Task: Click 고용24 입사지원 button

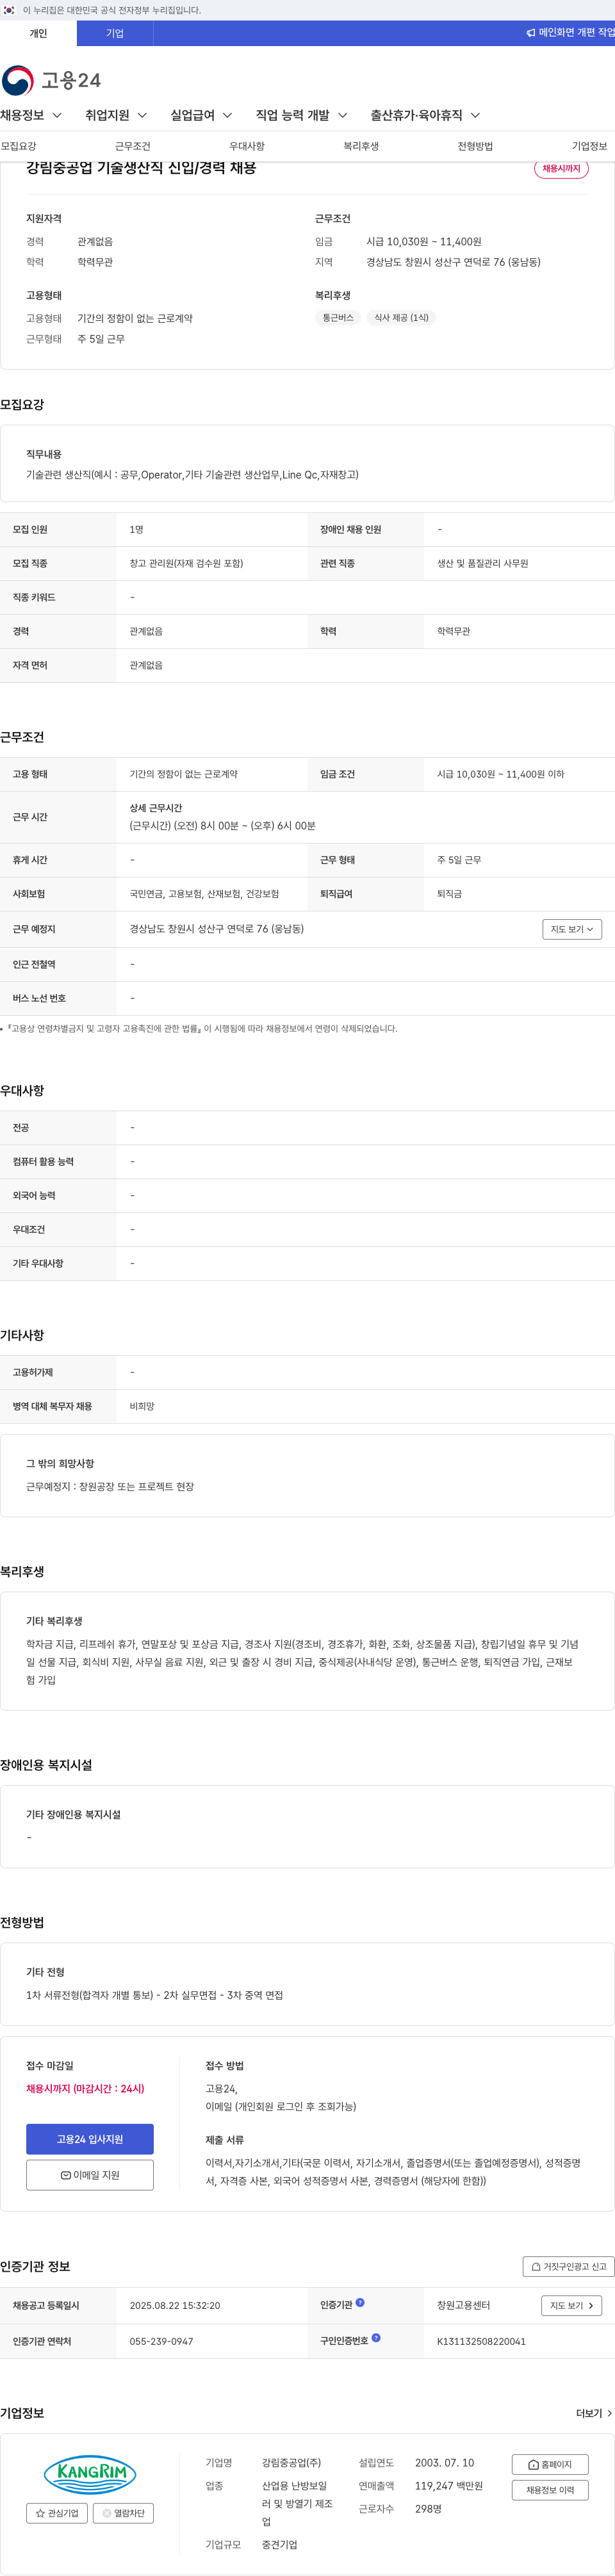Action: click(90, 2139)
